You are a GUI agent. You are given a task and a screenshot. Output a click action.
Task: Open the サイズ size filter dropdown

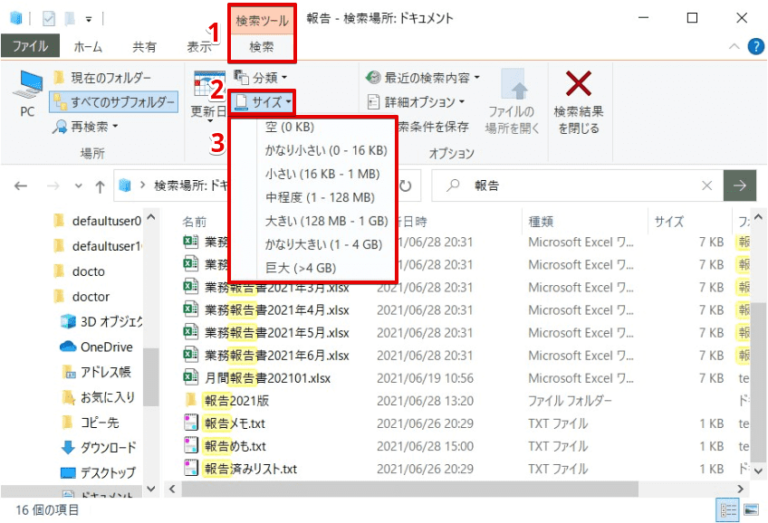tap(263, 102)
